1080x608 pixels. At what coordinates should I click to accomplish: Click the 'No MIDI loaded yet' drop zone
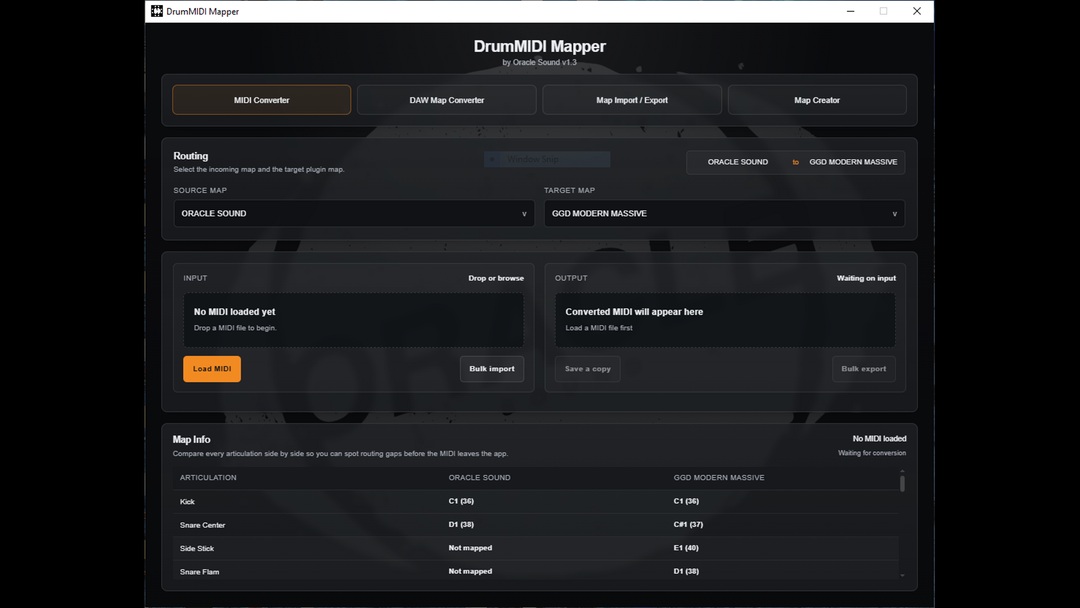pos(353,319)
